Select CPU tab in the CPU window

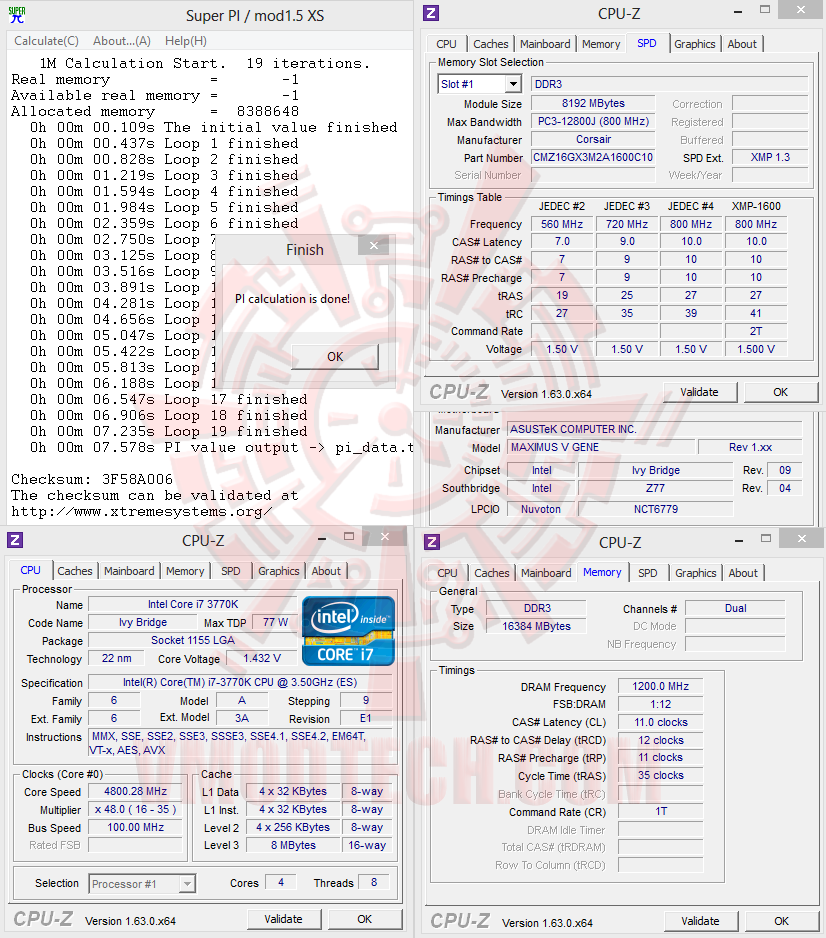coord(31,570)
